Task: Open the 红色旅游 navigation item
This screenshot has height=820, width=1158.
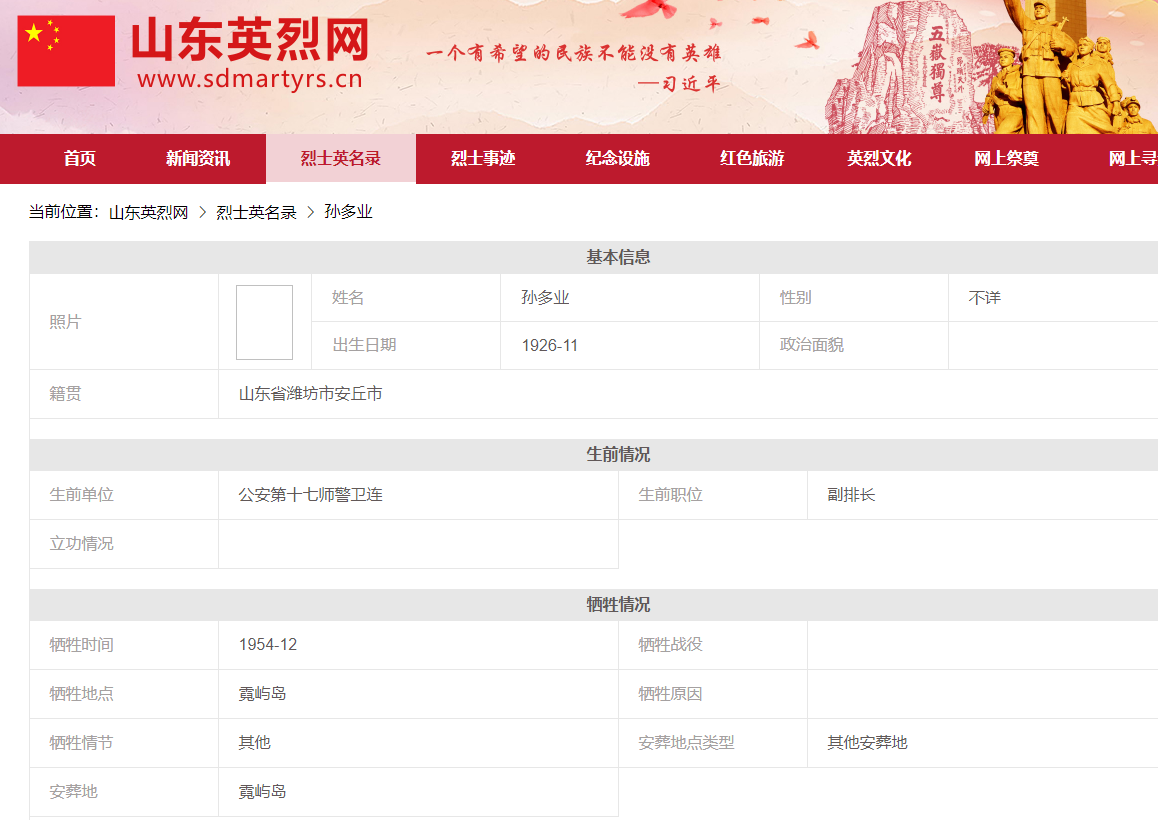Action: point(752,159)
